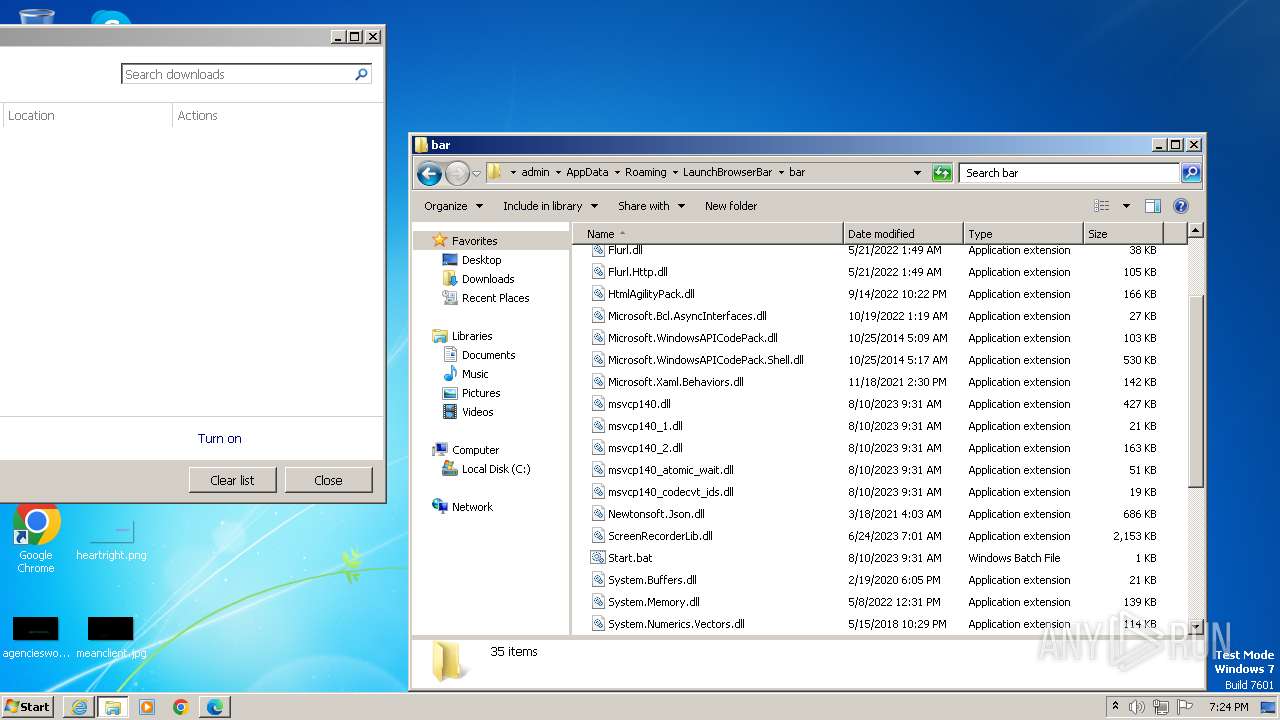
Task: Sort by the Size column header
Action: tap(1124, 234)
